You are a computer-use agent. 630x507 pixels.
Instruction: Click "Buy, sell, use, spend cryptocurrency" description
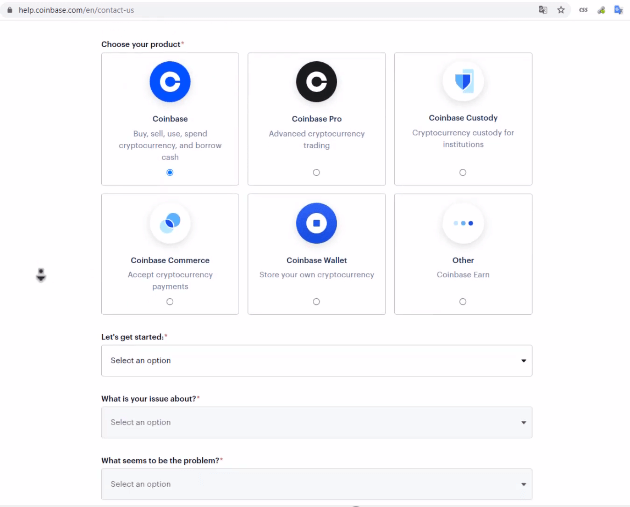(170, 145)
